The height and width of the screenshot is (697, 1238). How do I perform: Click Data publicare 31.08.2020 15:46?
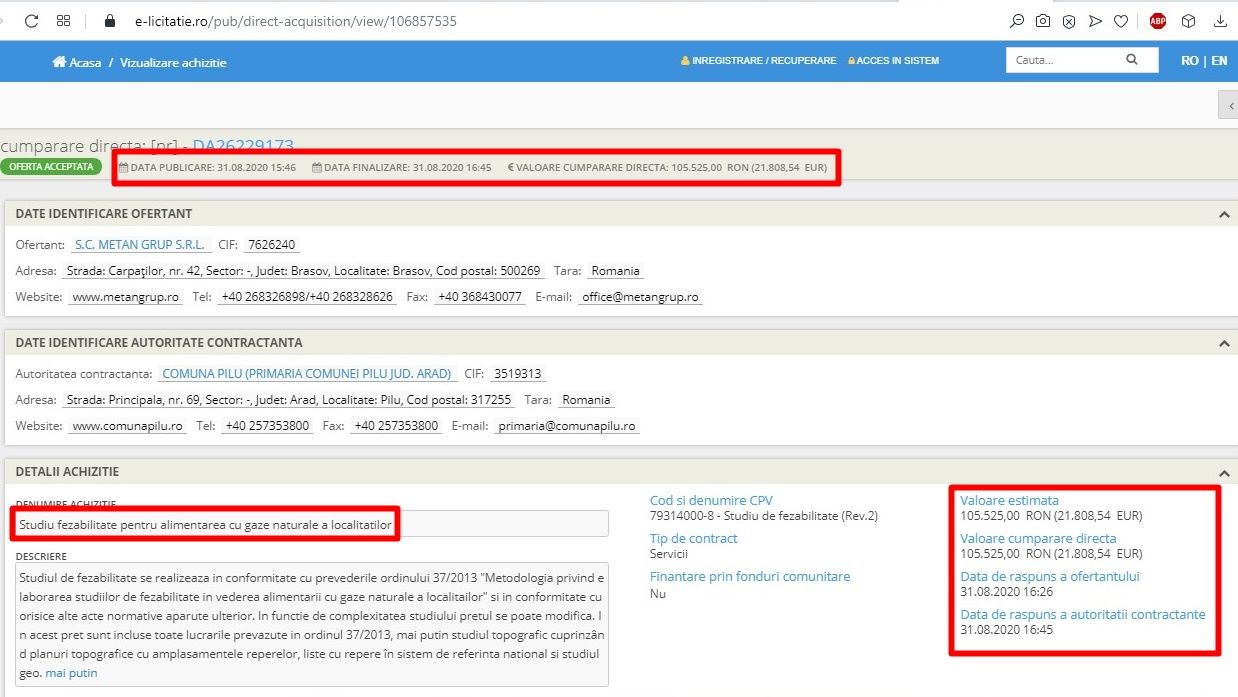pyautogui.click(x=207, y=167)
